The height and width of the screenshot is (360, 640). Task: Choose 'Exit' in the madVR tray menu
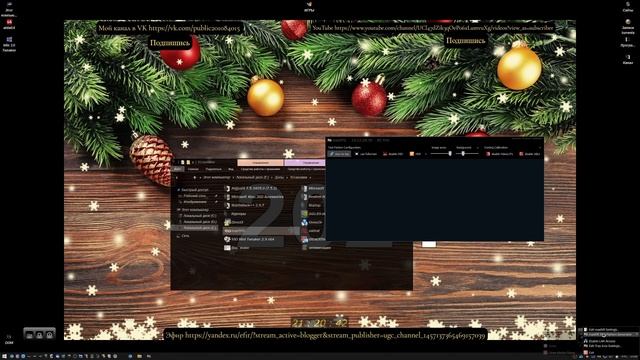589,353
